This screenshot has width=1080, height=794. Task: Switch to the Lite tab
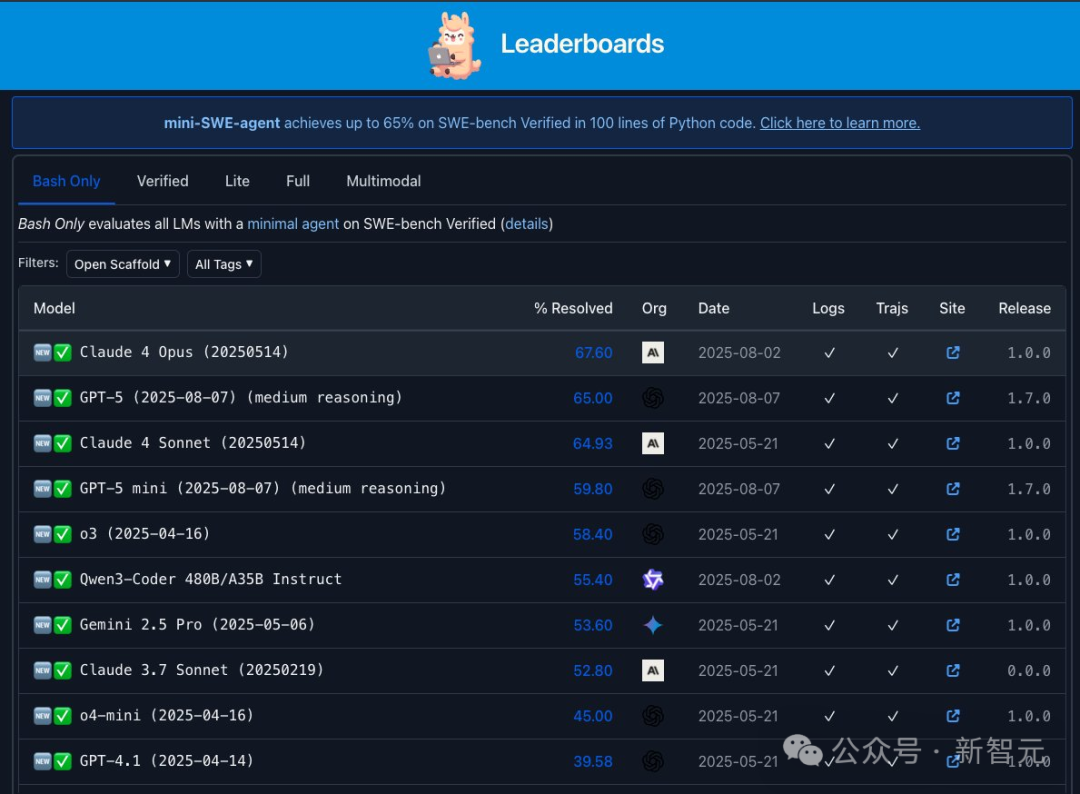[237, 181]
